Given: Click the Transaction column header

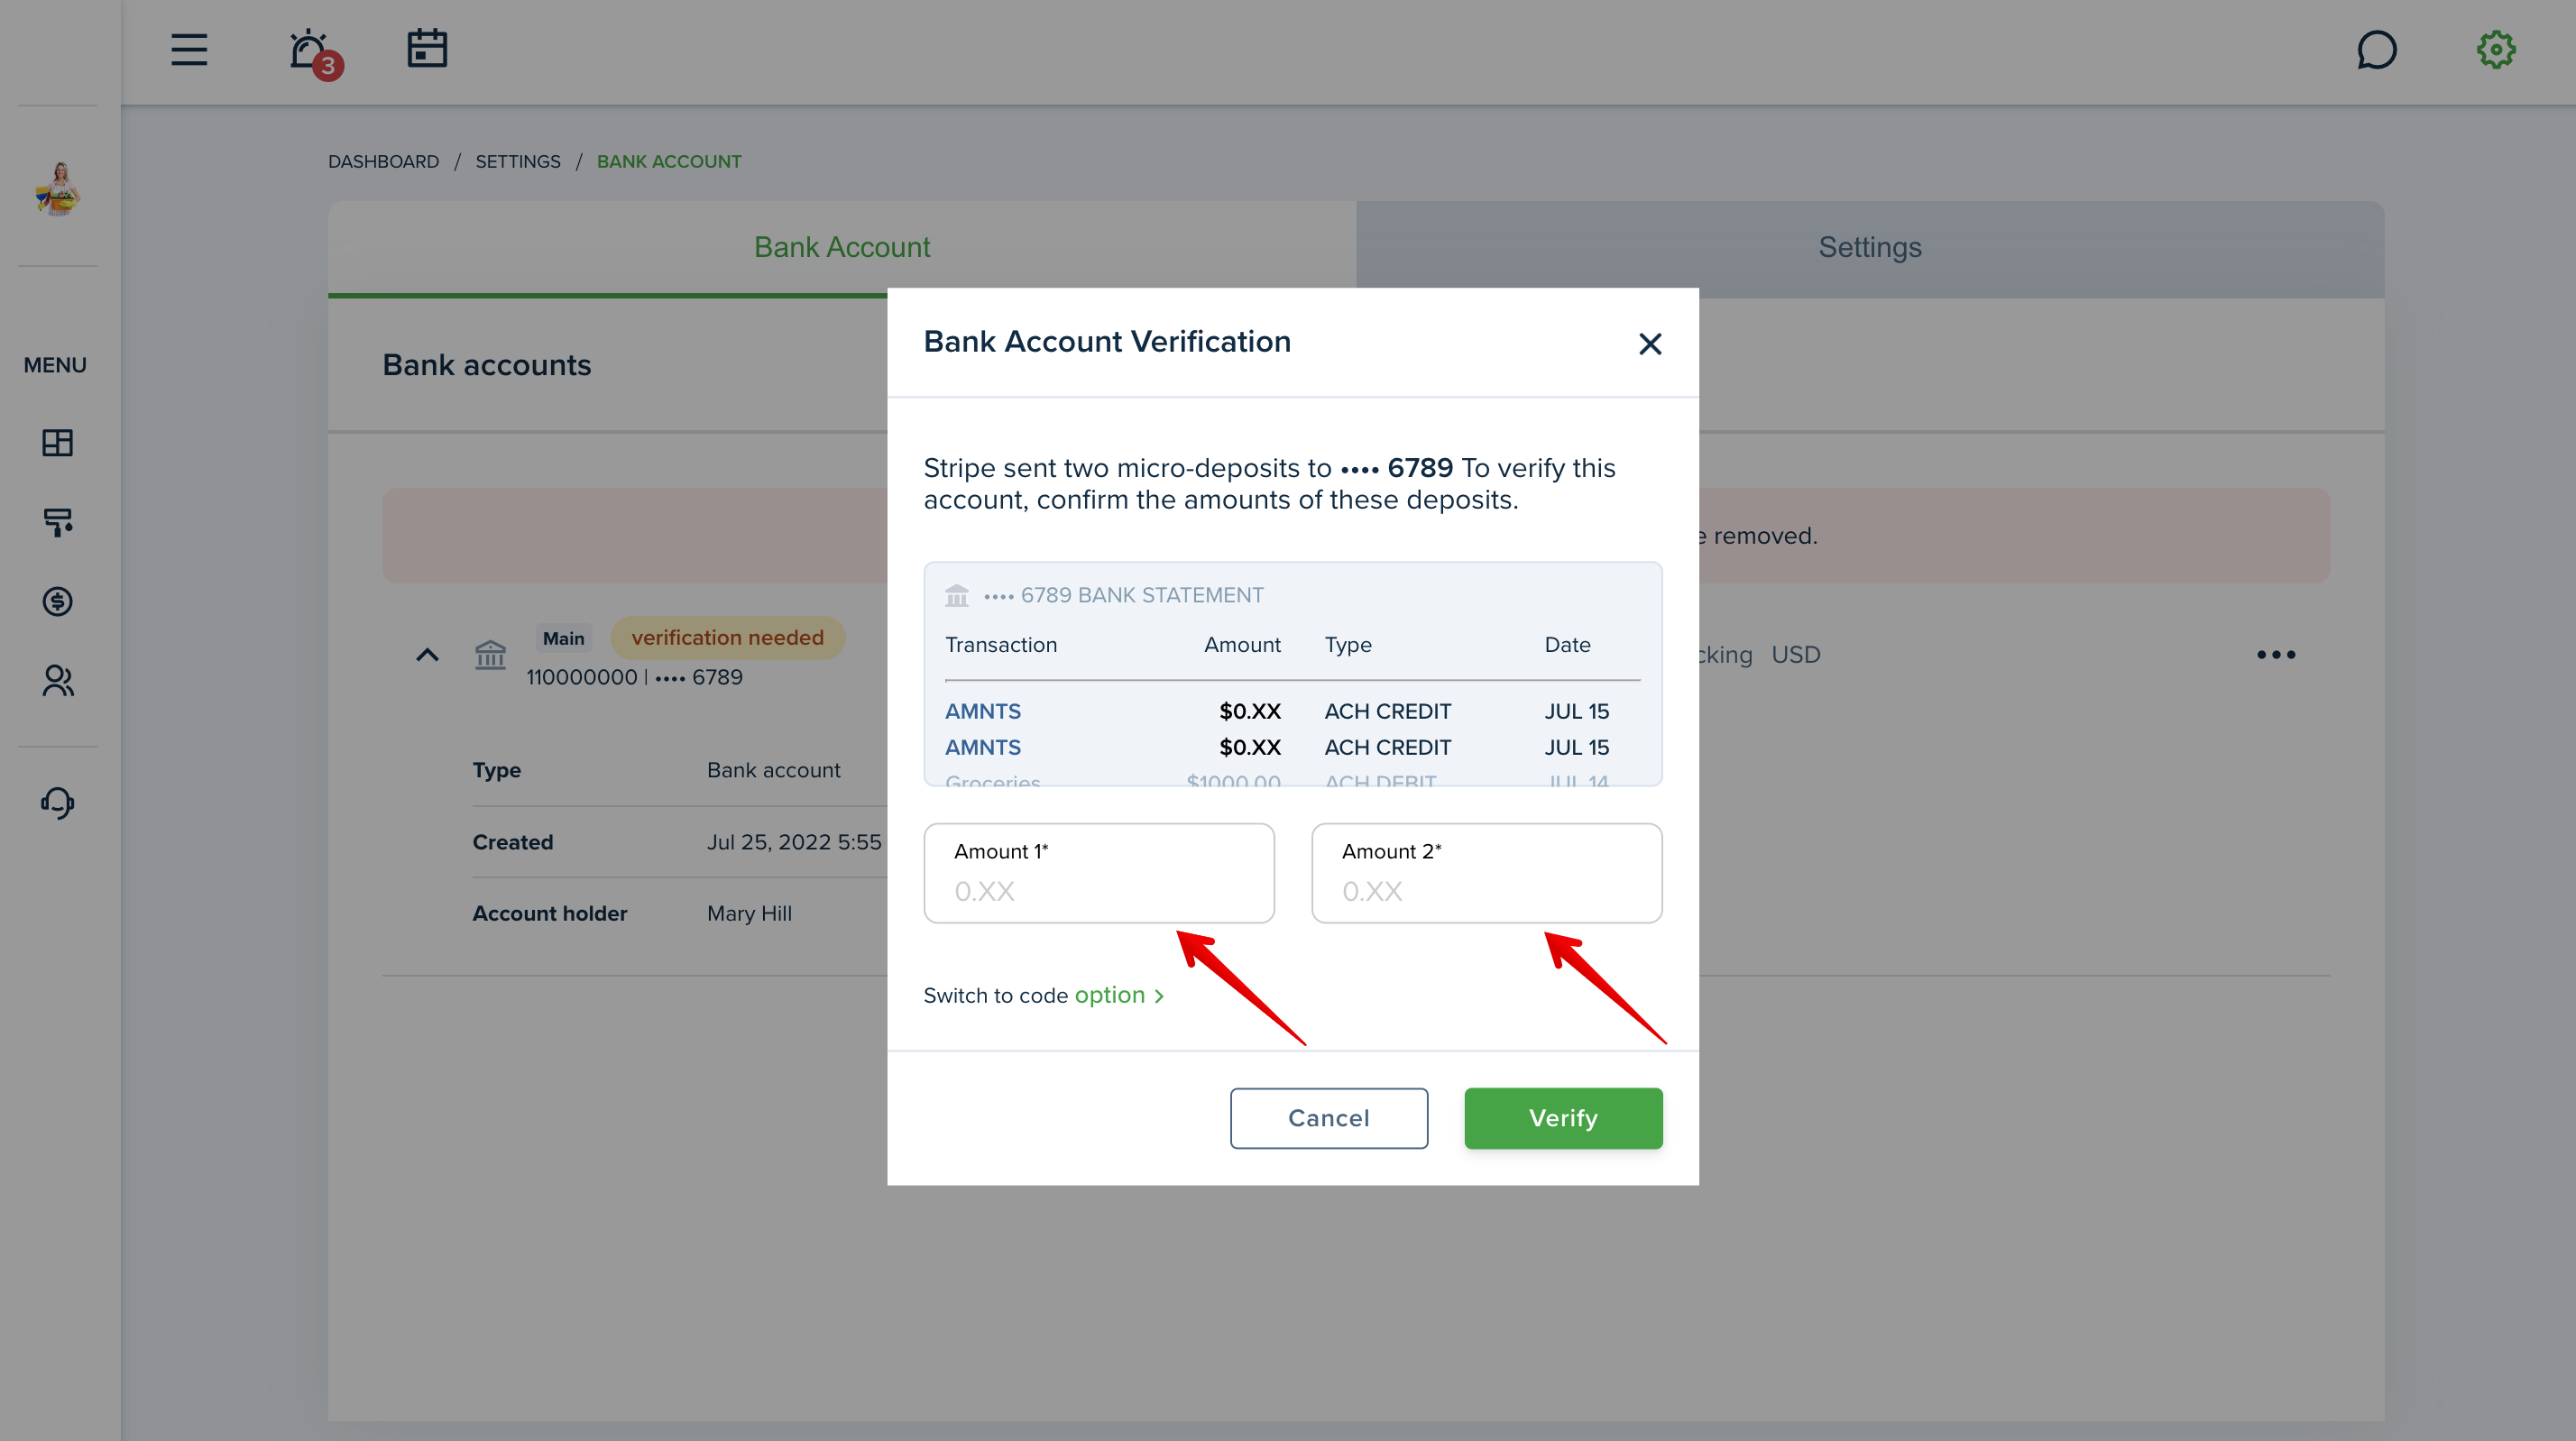Looking at the screenshot, I should 1001,645.
